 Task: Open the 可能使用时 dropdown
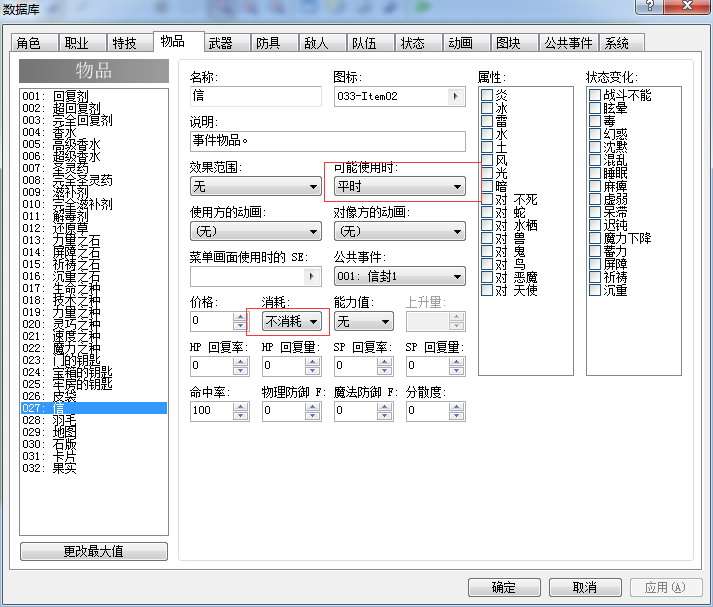click(x=400, y=187)
